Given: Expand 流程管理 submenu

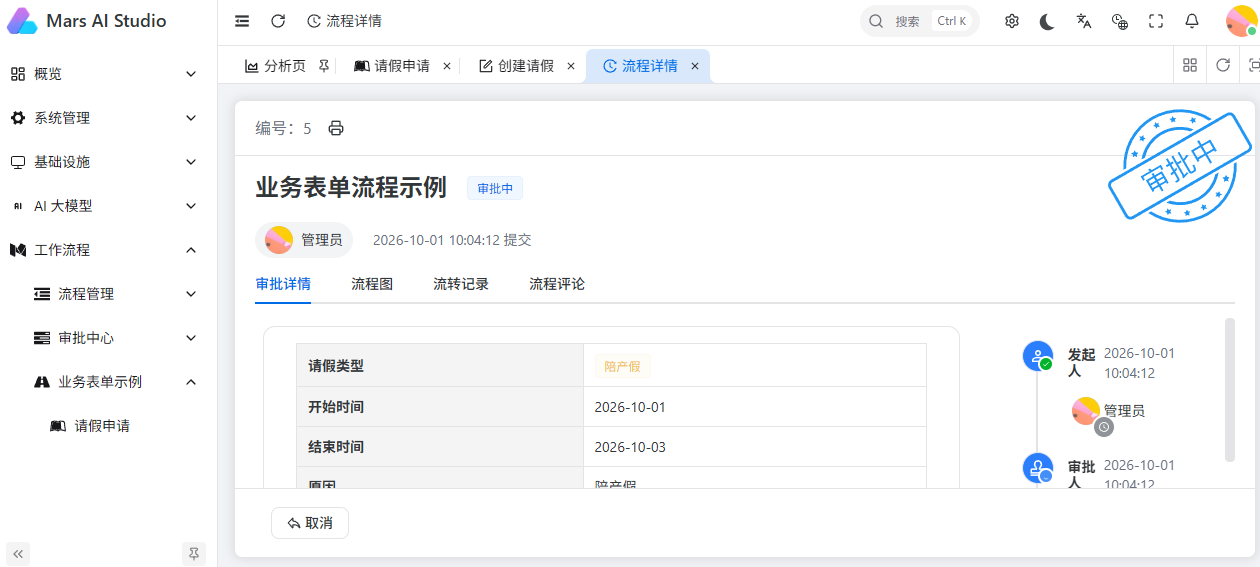Looking at the screenshot, I should pyautogui.click(x=104, y=294).
